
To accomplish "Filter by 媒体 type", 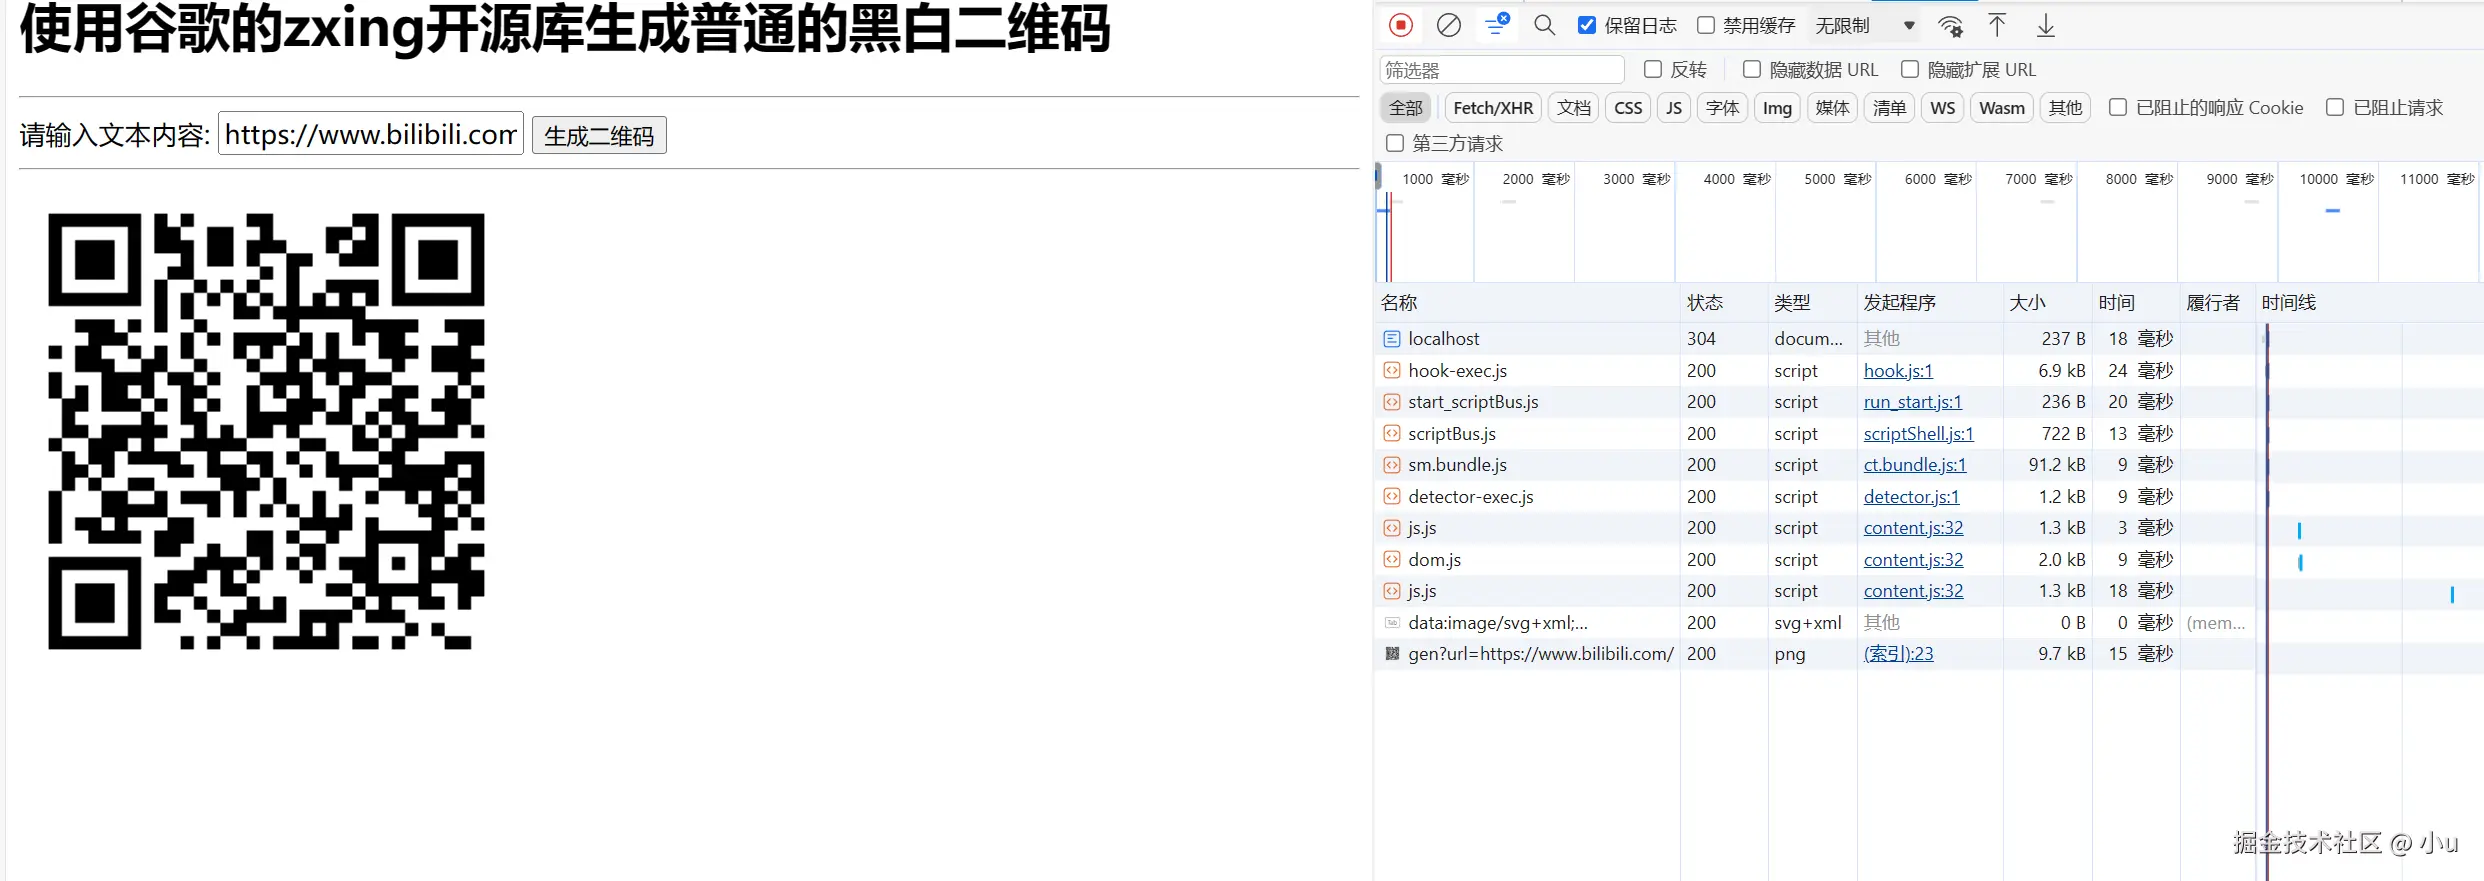I will click(1832, 108).
